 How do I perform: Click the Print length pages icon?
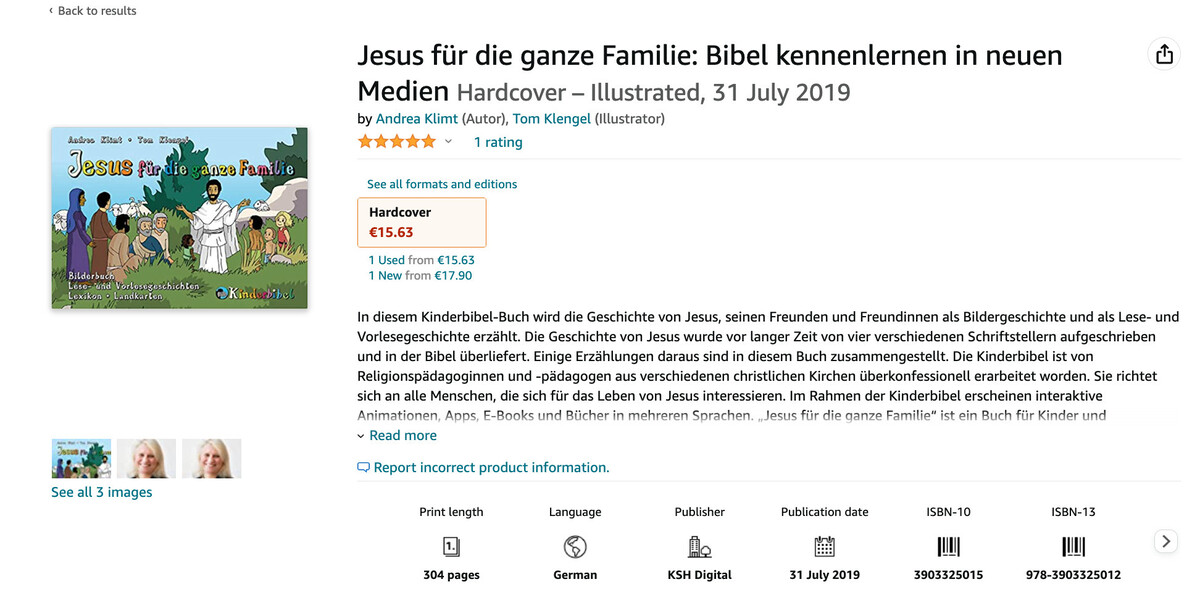click(451, 546)
